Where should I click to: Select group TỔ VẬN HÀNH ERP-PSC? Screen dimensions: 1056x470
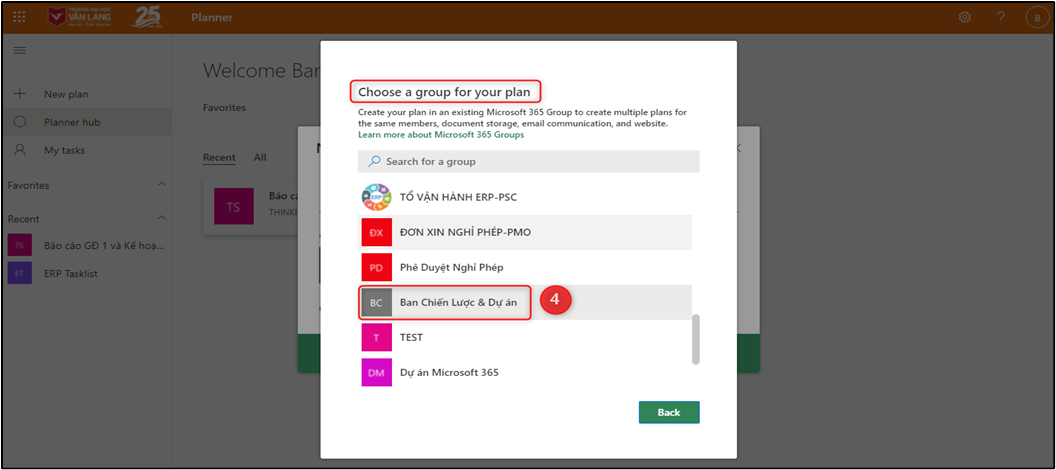pyautogui.click(x=527, y=198)
